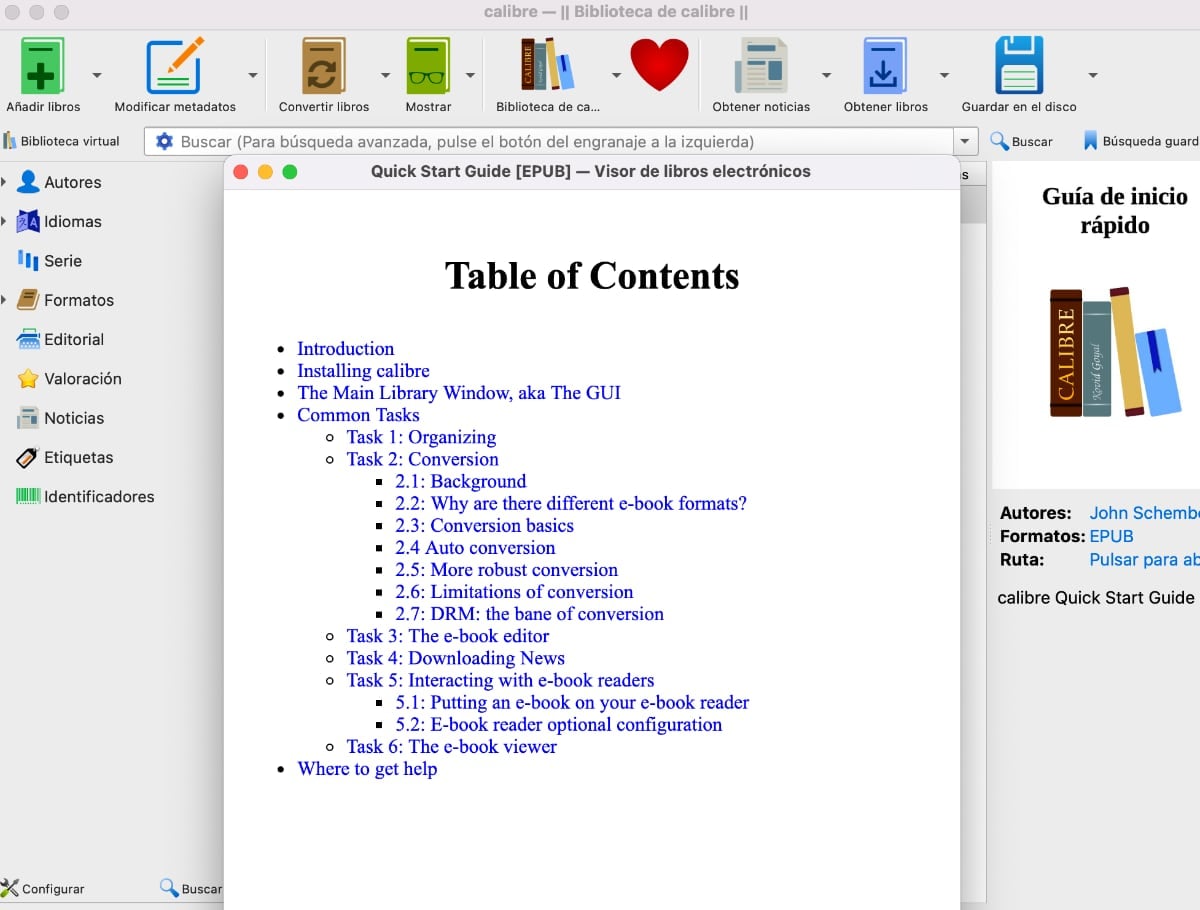Screen dimensions: 1200x910
Task: Open search history dropdown arrow
Action: (x=965, y=142)
